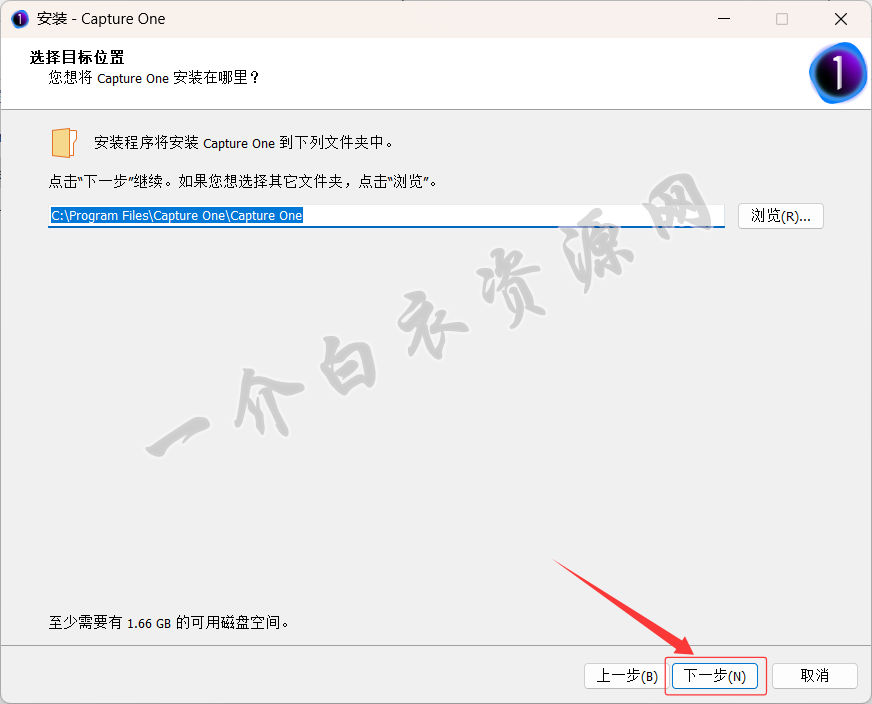Click the text 您想将 Capture One 安装在哪里？
Image resolution: width=872 pixels, height=704 pixels.
pos(154,78)
